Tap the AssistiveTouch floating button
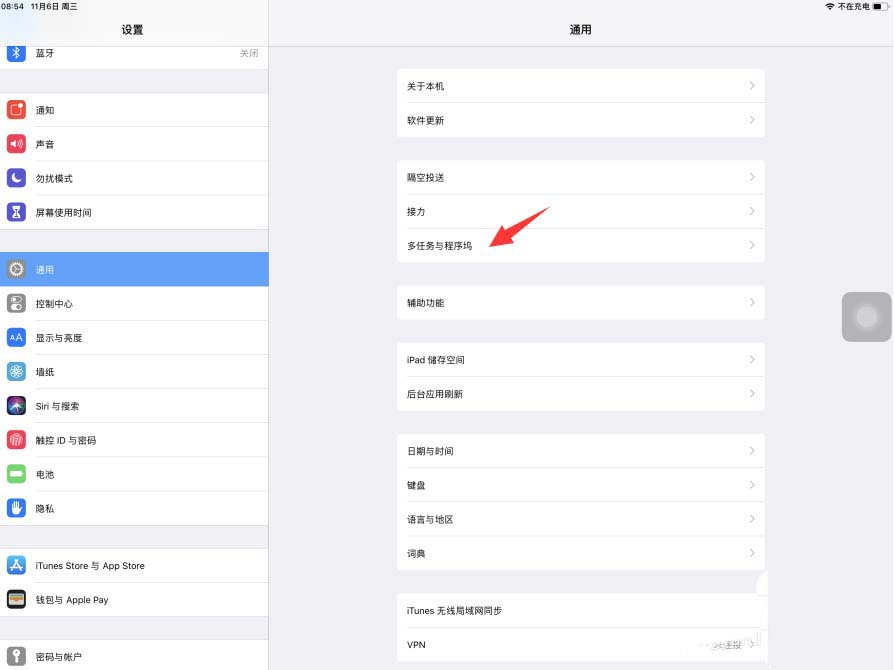 (865, 317)
